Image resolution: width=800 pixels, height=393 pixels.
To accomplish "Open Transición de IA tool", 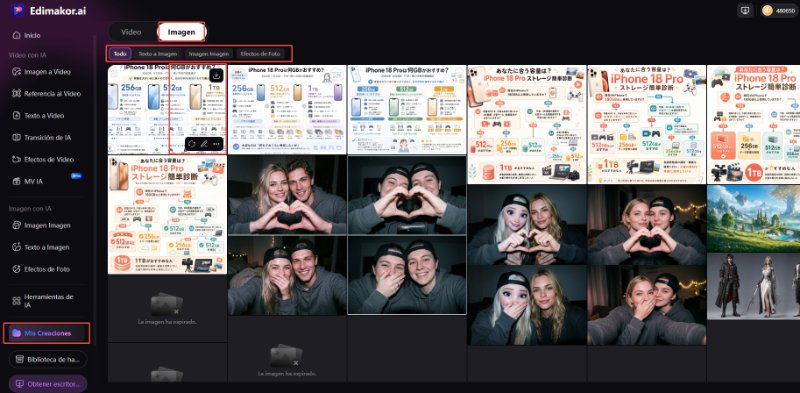I will click(42, 138).
